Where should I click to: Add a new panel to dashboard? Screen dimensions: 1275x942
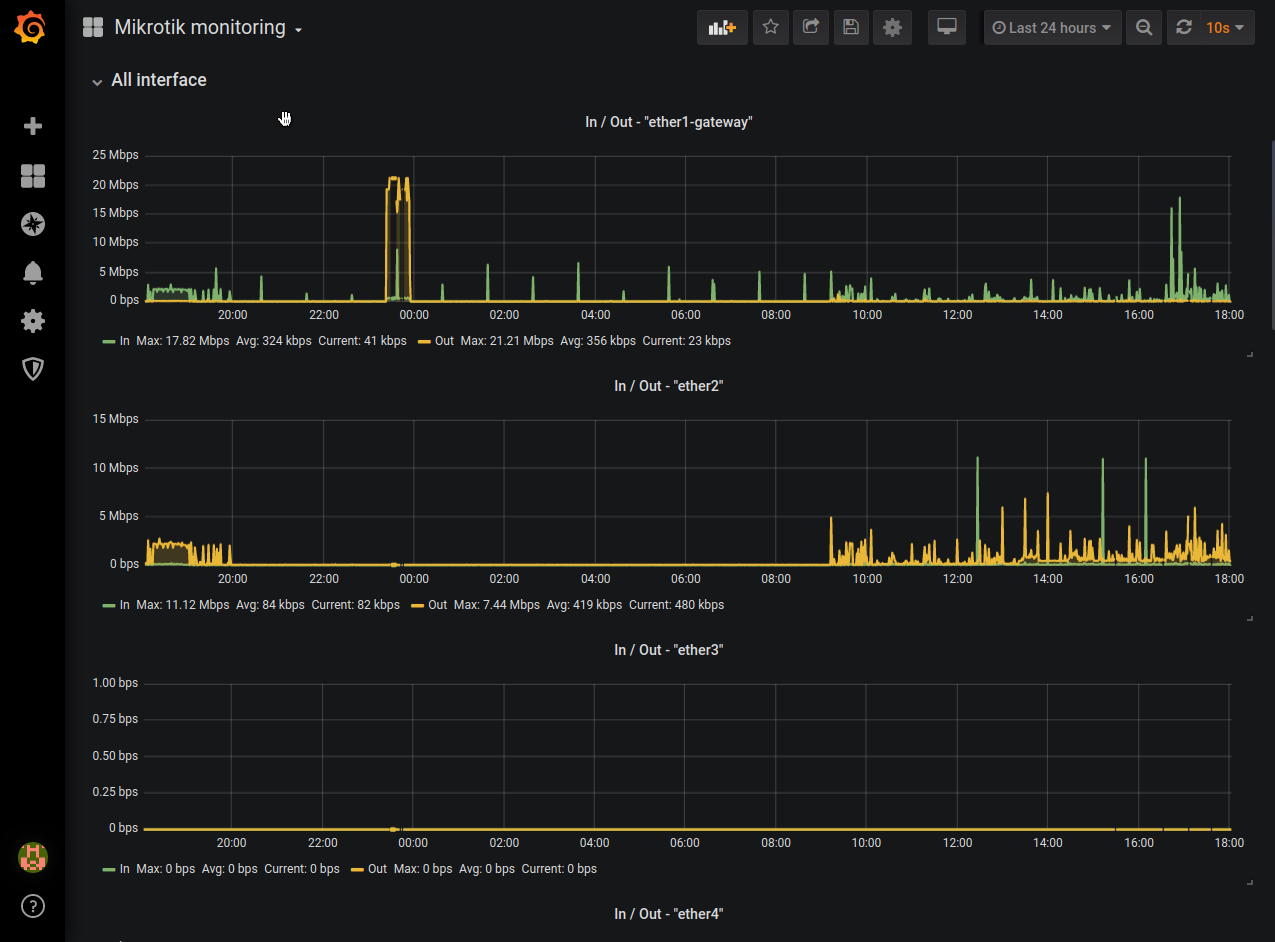pyautogui.click(x=722, y=28)
